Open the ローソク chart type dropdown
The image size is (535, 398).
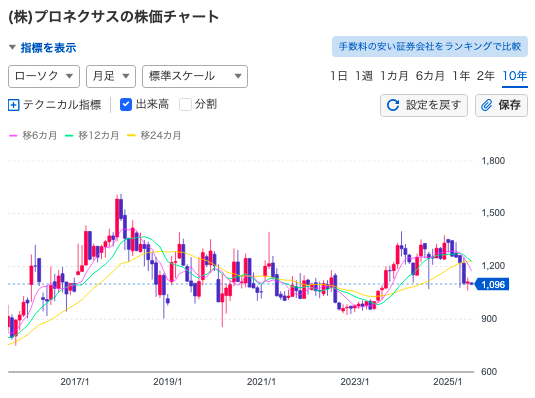44,76
